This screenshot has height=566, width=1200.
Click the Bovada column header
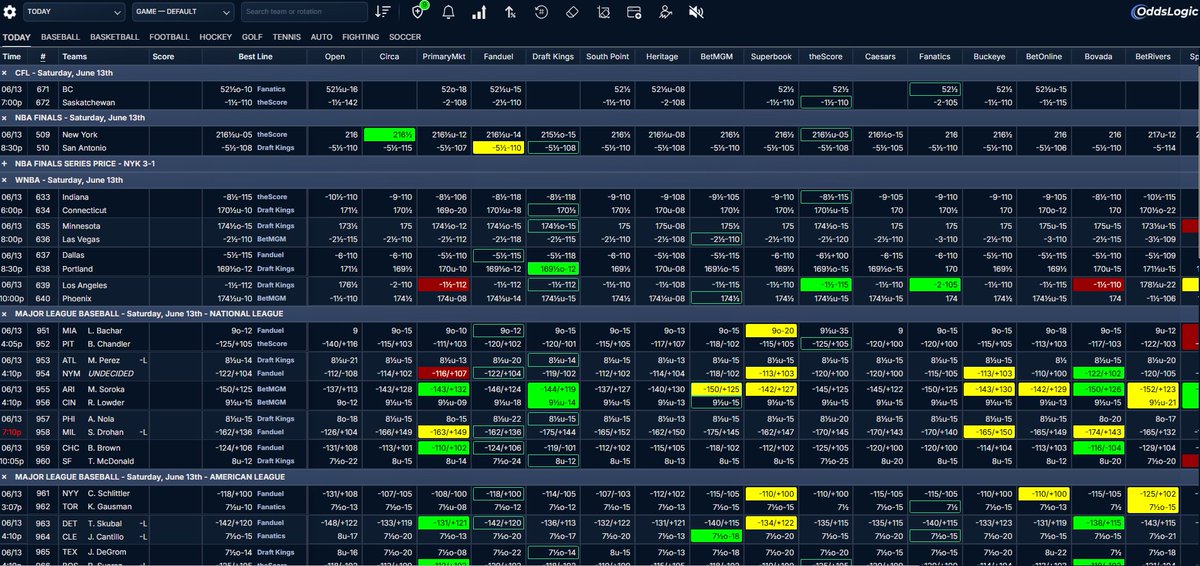[x=1098, y=57]
